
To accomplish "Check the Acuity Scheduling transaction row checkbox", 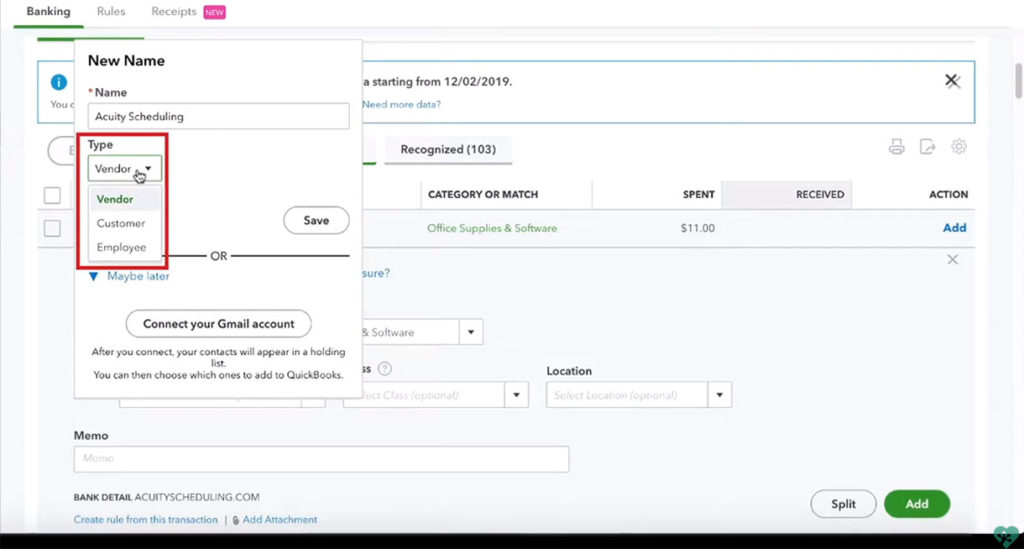I will coord(52,228).
